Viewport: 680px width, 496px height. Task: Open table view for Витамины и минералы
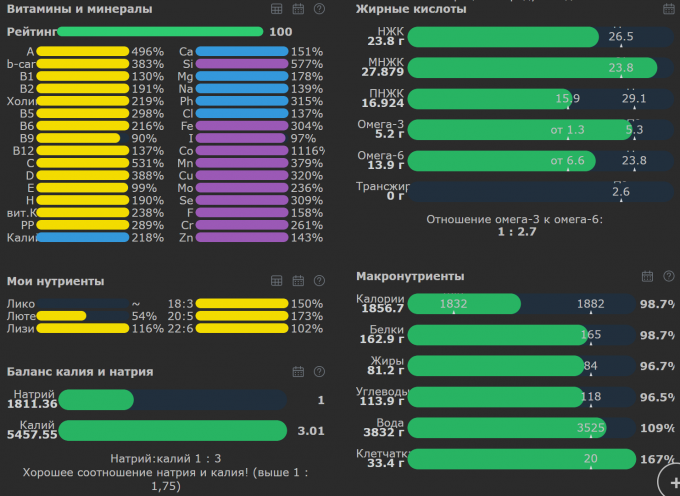(x=277, y=9)
